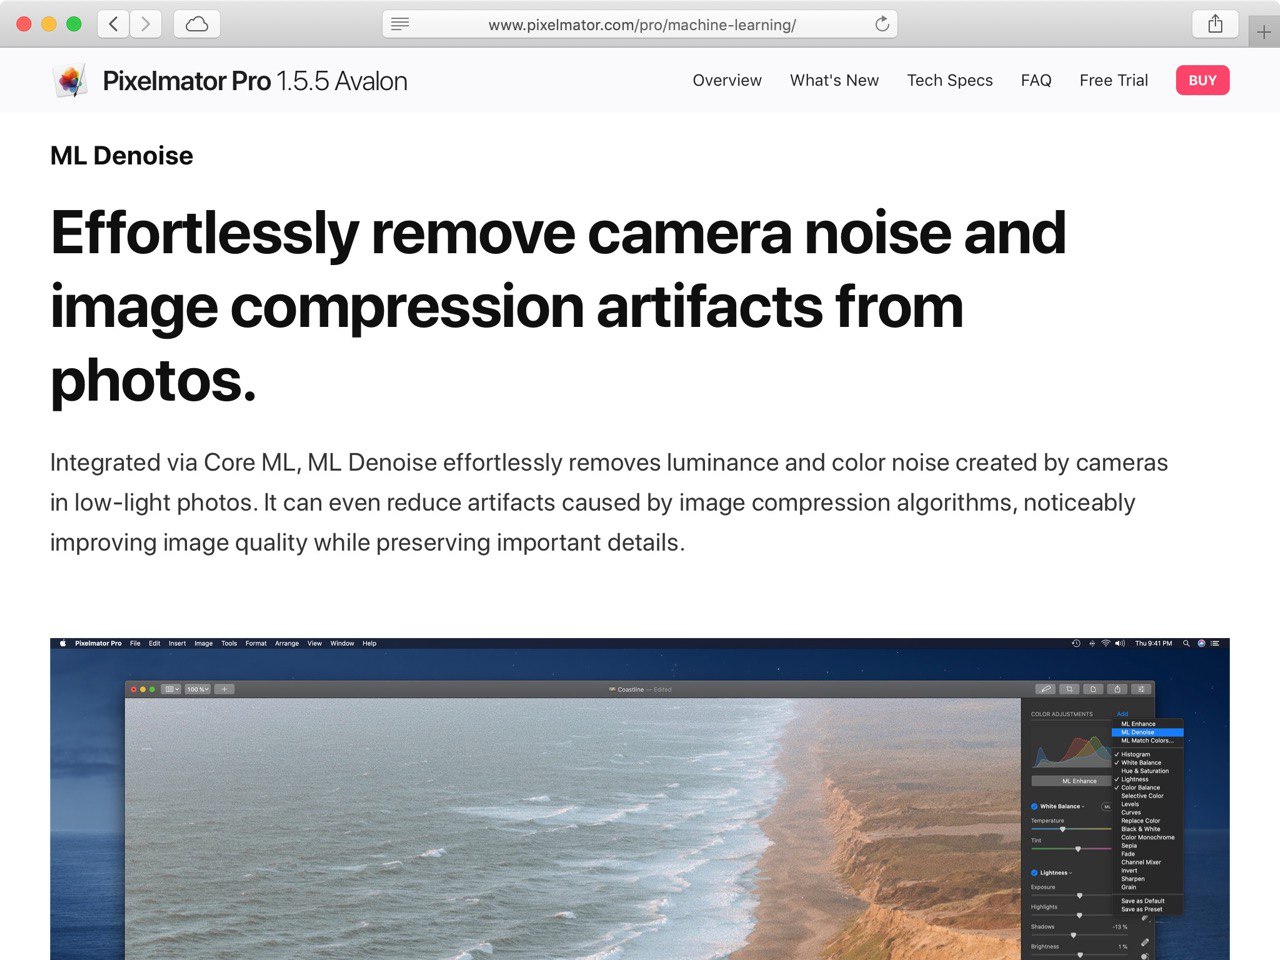Image resolution: width=1280 pixels, height=960 pixels.
Task: Open the Edit menu in embedded menu bar
Action: (x=154, y=644)
